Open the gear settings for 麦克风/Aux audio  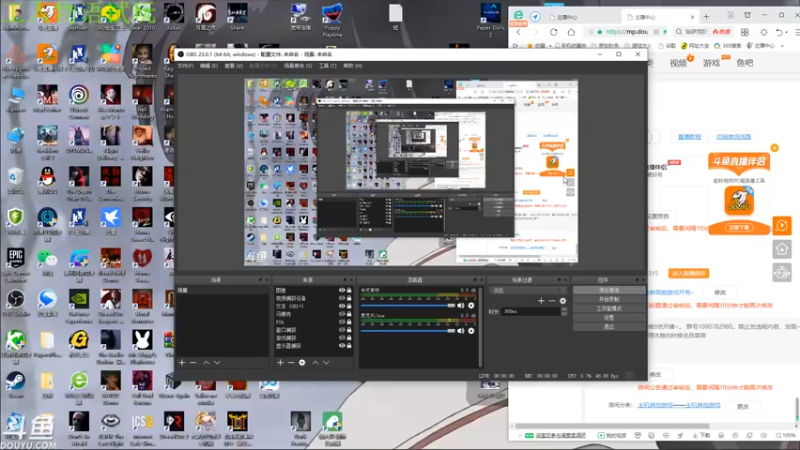pyautogui.click(x=471, y=331)
